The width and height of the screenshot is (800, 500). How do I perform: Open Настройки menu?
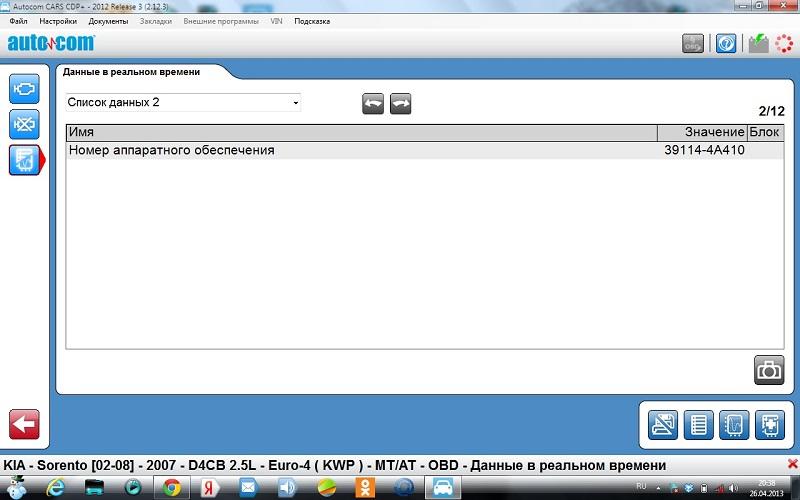point(58,21)
